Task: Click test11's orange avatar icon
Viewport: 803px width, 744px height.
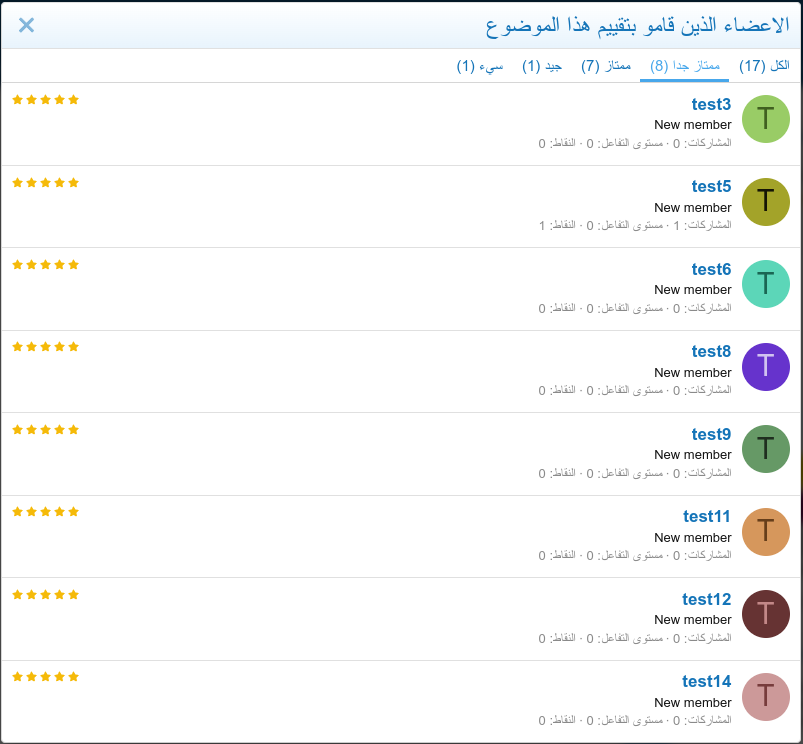Action: pos(765,531)
